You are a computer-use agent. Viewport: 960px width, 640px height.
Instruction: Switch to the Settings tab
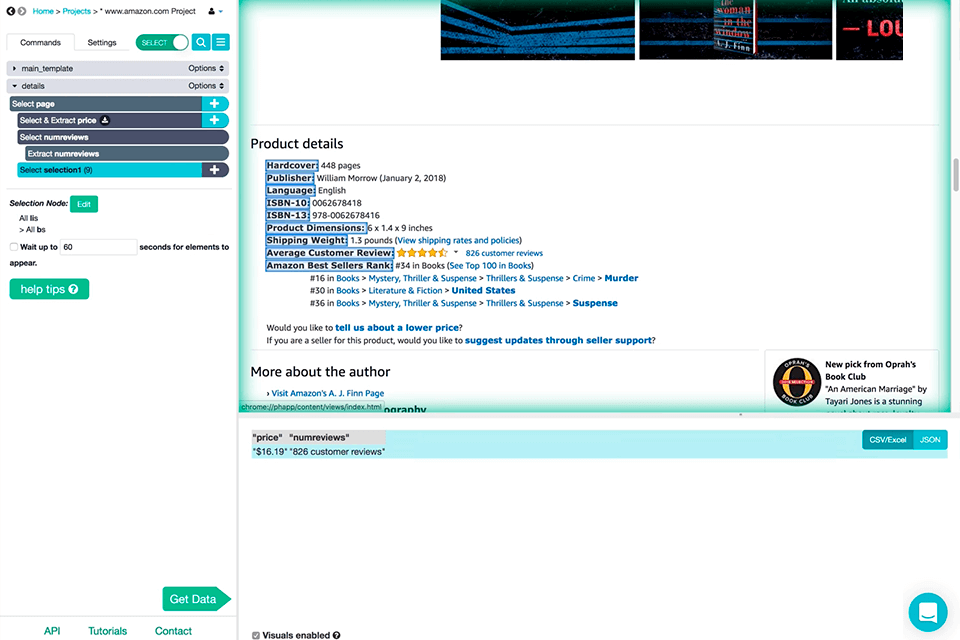[102, 42]
